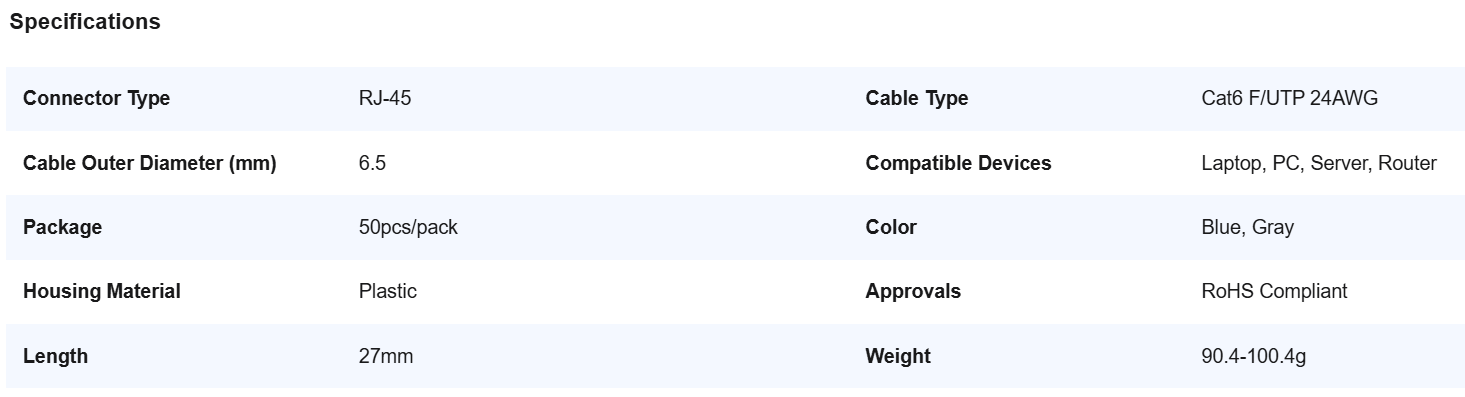Click the 90.4-100.4g weight value

(x=1254, y=356)
